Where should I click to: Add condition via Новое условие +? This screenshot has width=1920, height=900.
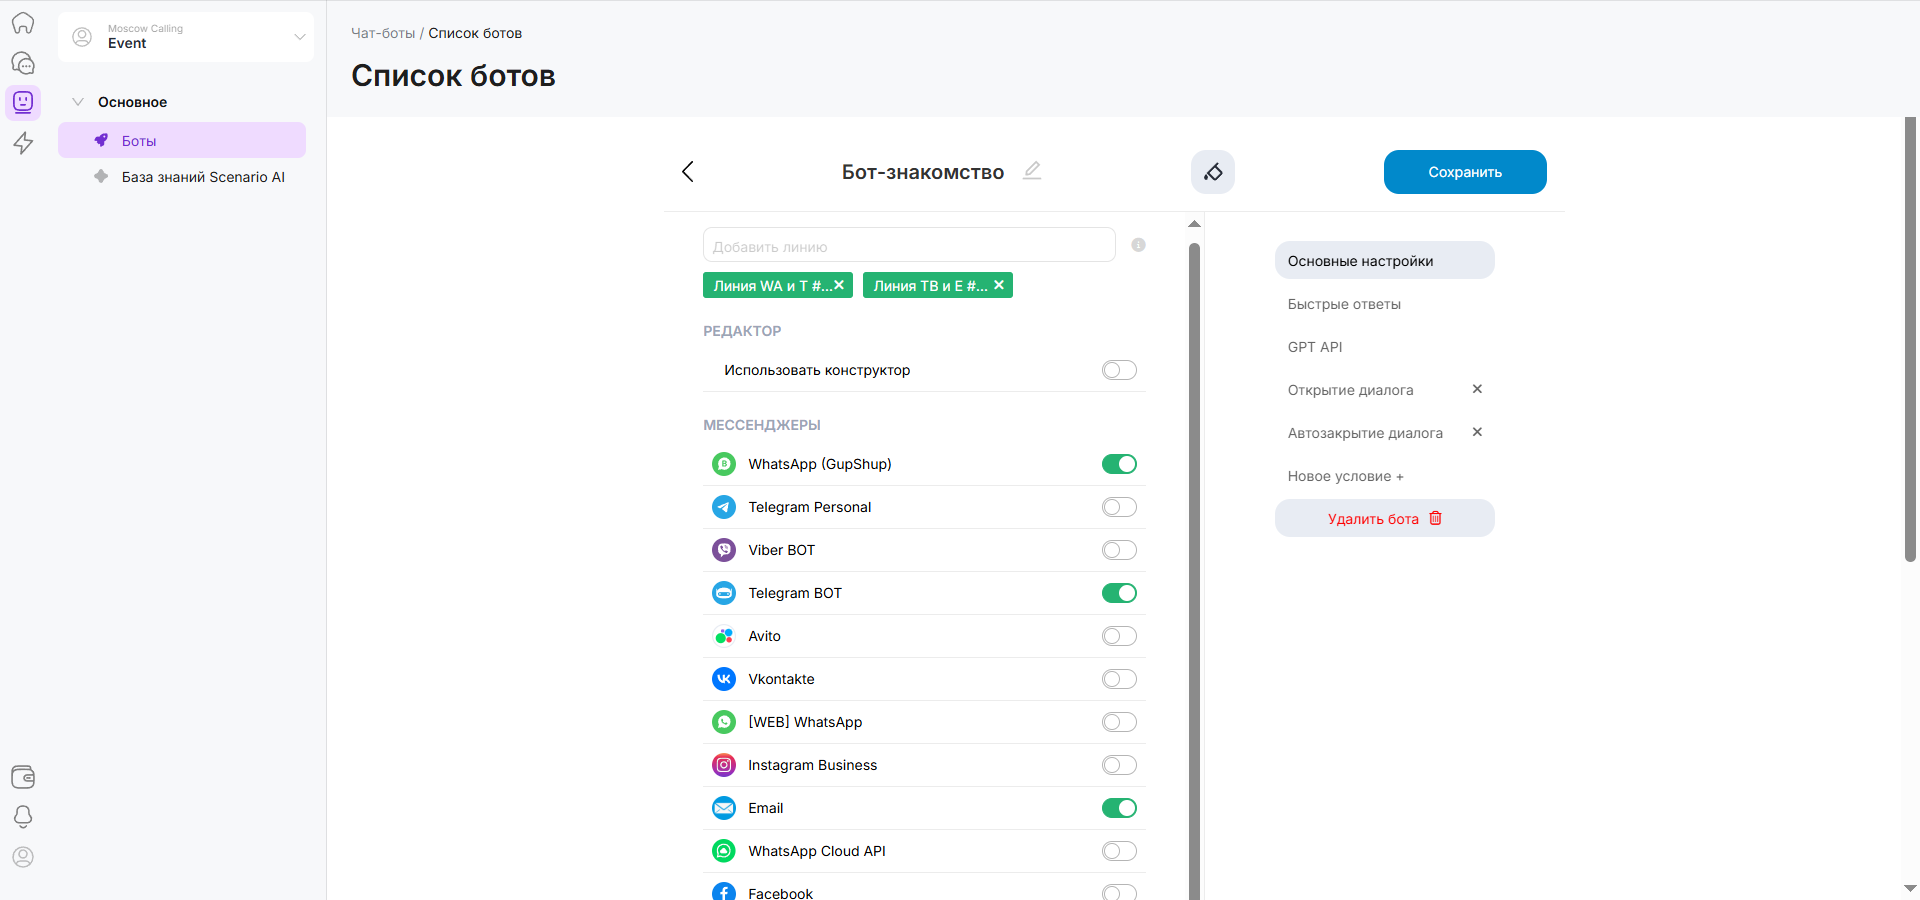(1345, 476)
